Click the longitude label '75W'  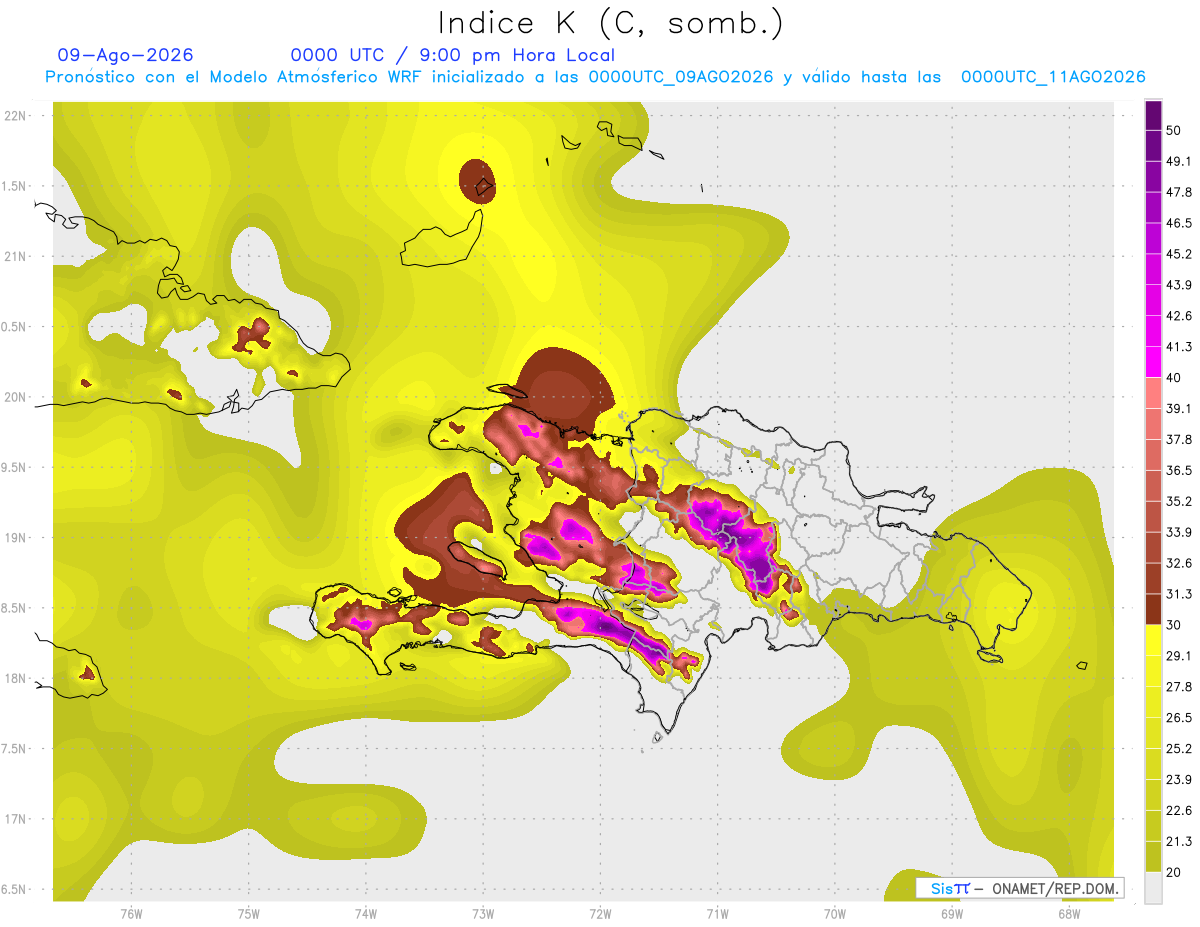(x=248, y=913)
